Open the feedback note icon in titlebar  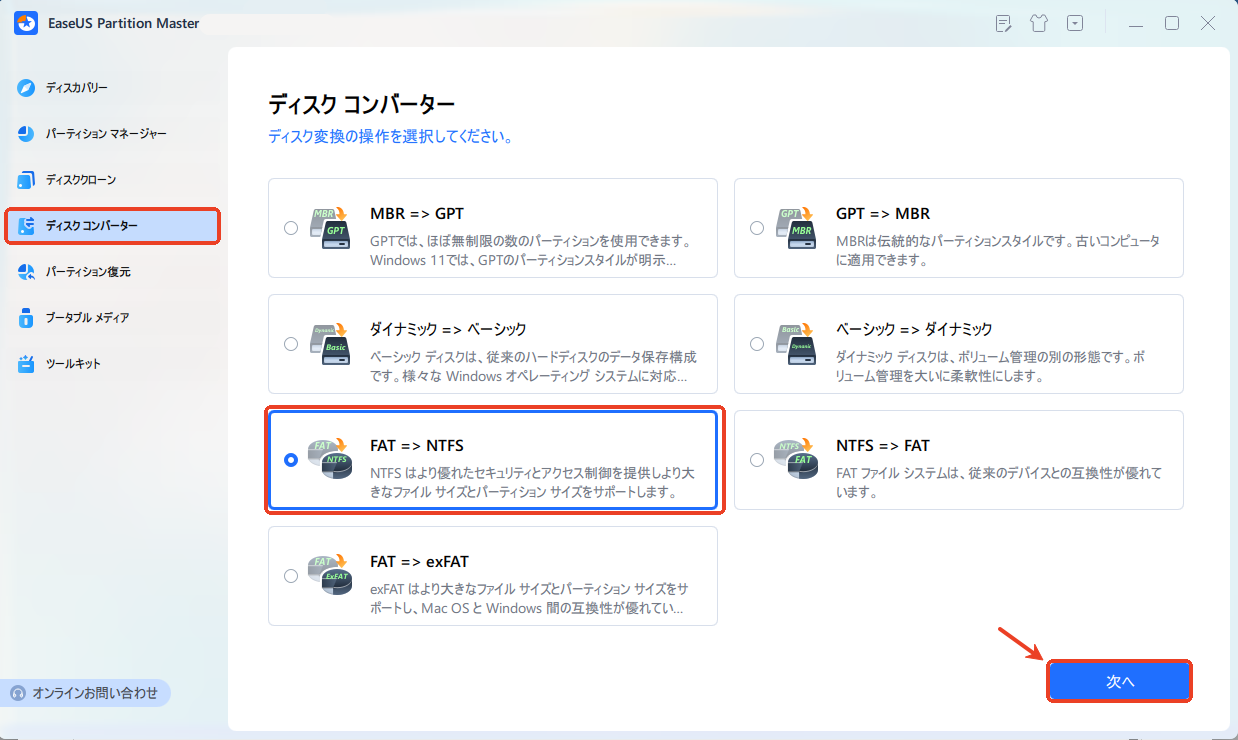(1002, 22)
